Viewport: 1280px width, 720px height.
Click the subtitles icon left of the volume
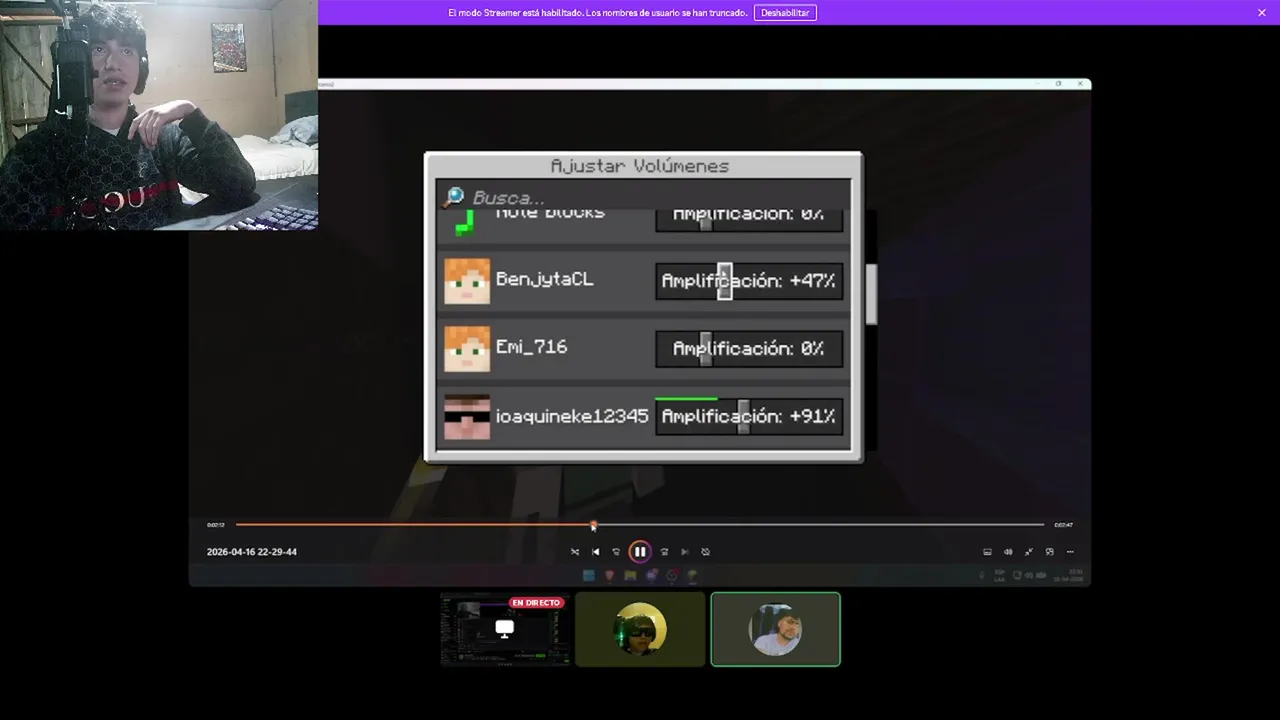(987, 552)
